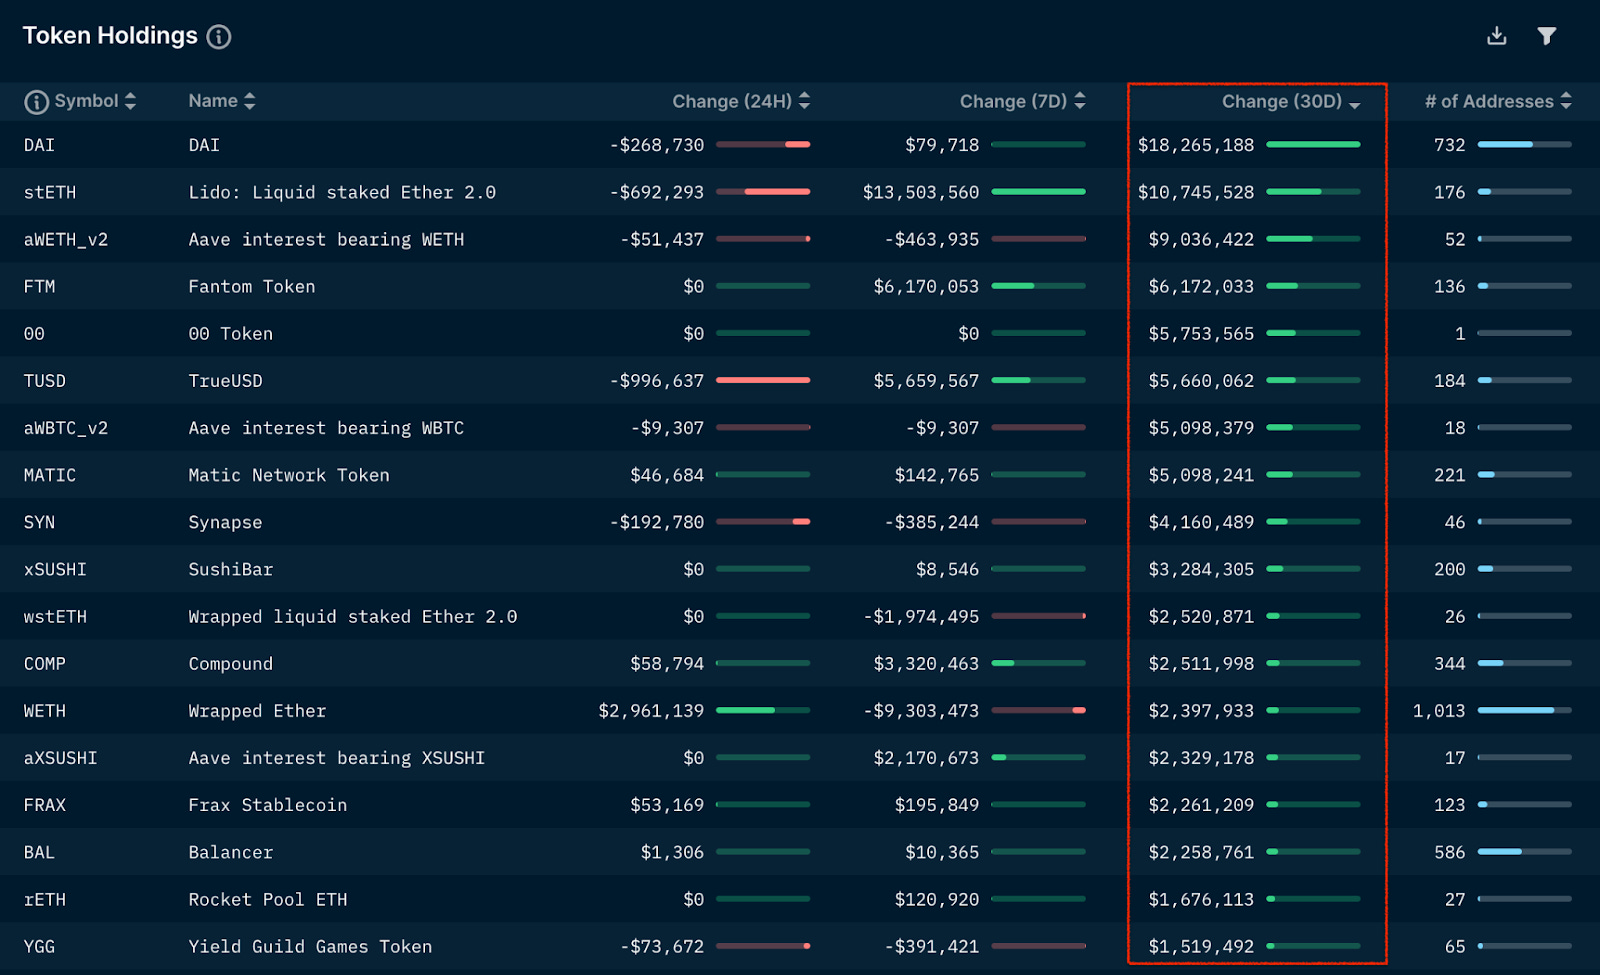Select the xSUSHI symbol cell

pyautogui.click(x=55, y=569)
